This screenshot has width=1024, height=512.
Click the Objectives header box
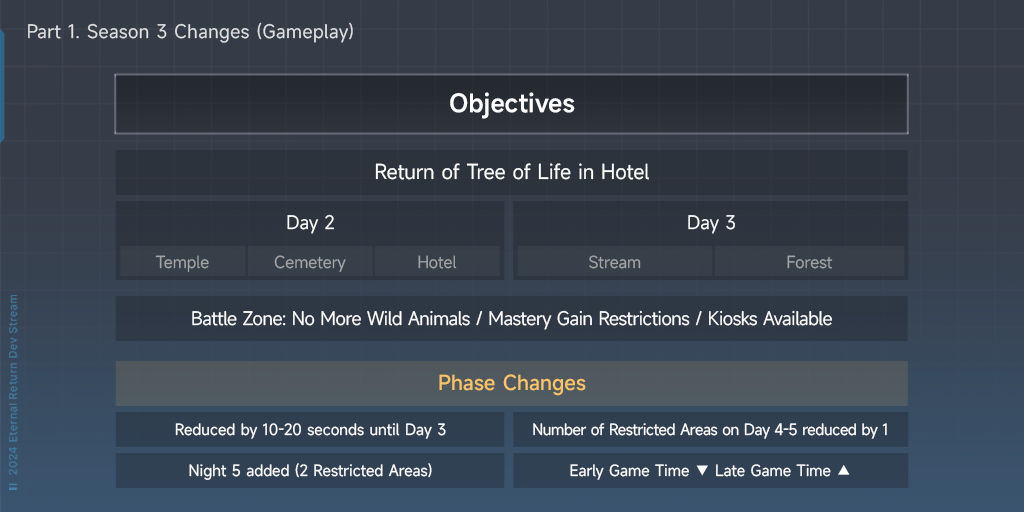coord(511,104)
